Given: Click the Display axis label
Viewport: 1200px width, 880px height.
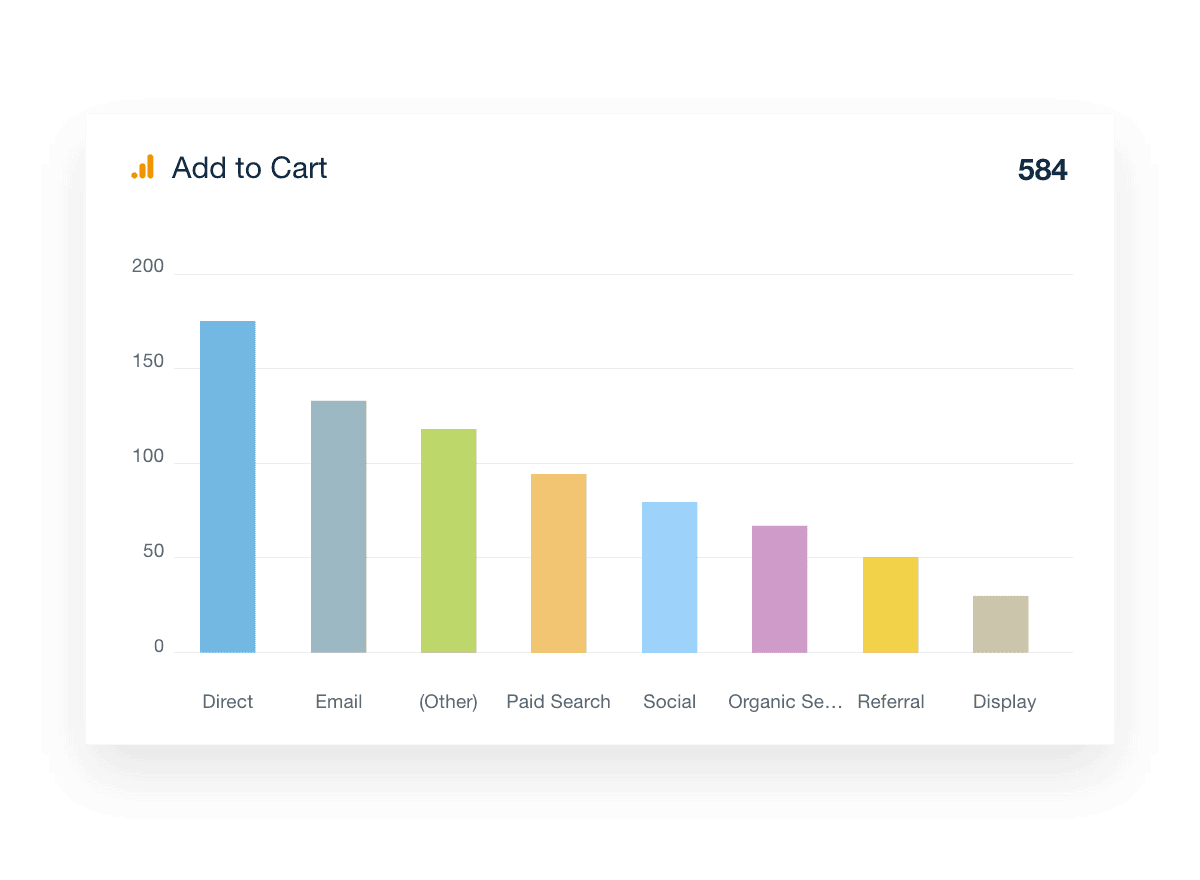Looking at the screenshot, I should 1004,702.
